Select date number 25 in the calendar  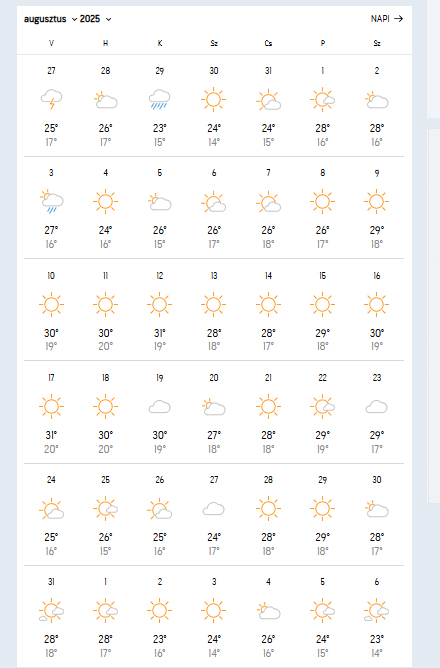coord(105,480)
